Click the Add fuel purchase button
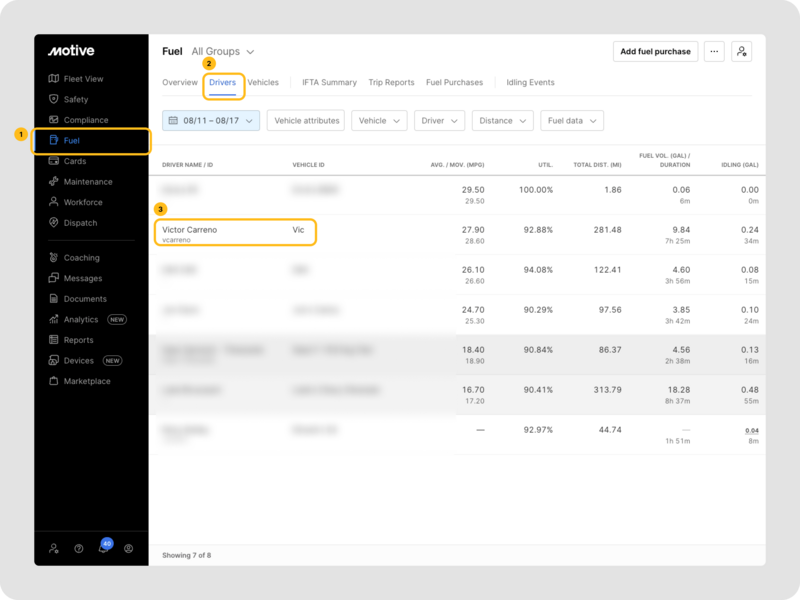This screenshot has height=600, width=800. point(655,51)
